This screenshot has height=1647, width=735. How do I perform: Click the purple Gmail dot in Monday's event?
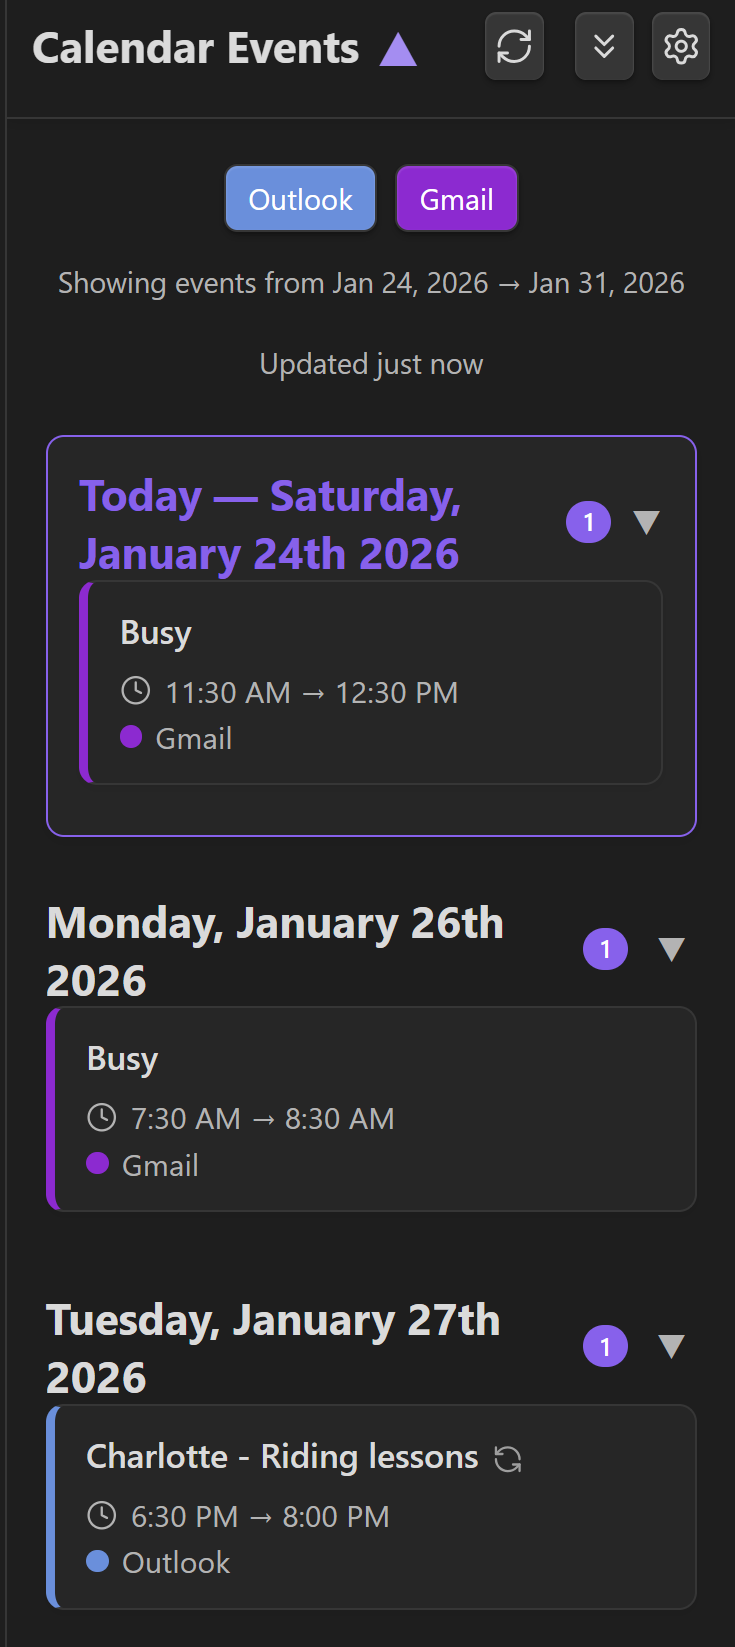click(98, 1163)
